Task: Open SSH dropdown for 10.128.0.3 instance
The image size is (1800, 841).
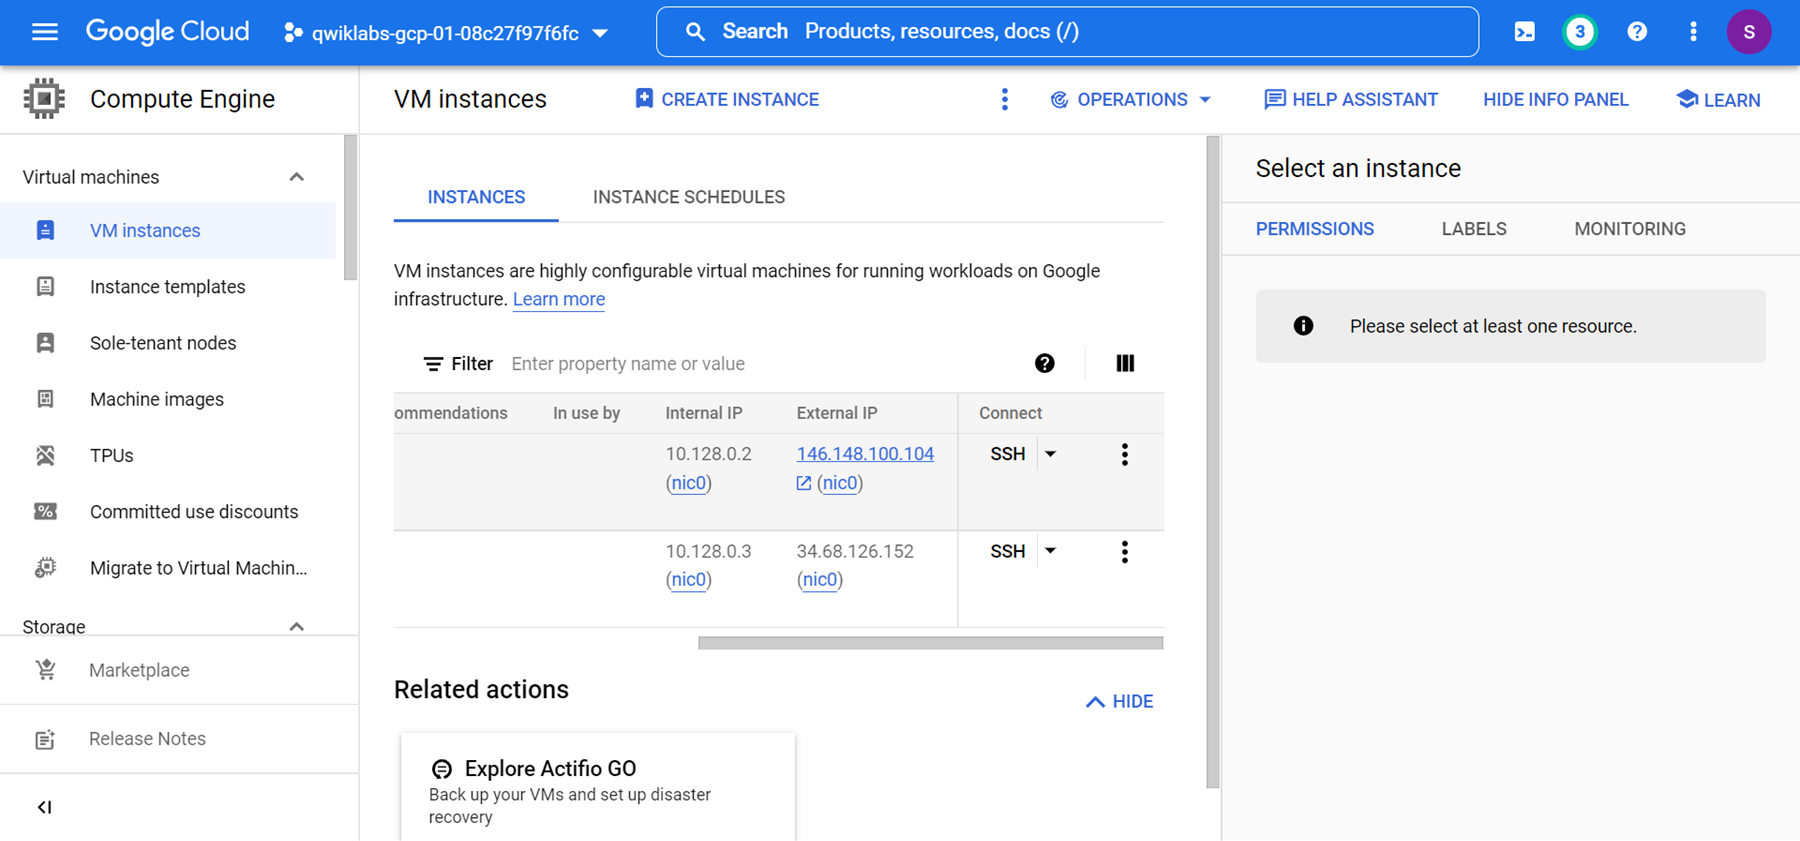Action: pos(1051,551)
